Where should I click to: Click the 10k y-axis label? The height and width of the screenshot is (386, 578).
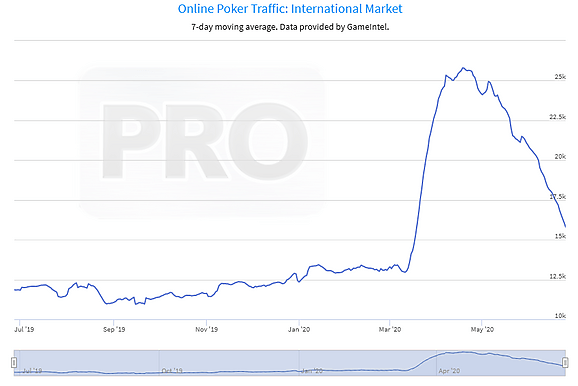click(x=560, y=316)
